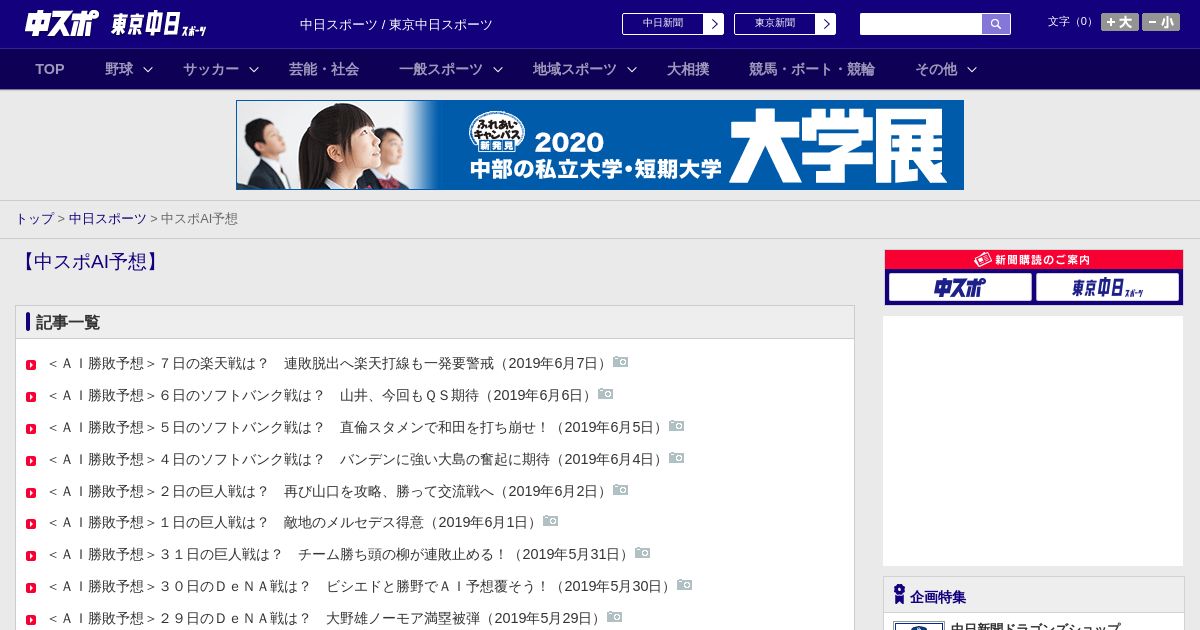Click the 記事一覧 section header
Image resolution: width=1200 pixels, height=630 pixels.
pyautogui.click(x=68, y=322)
